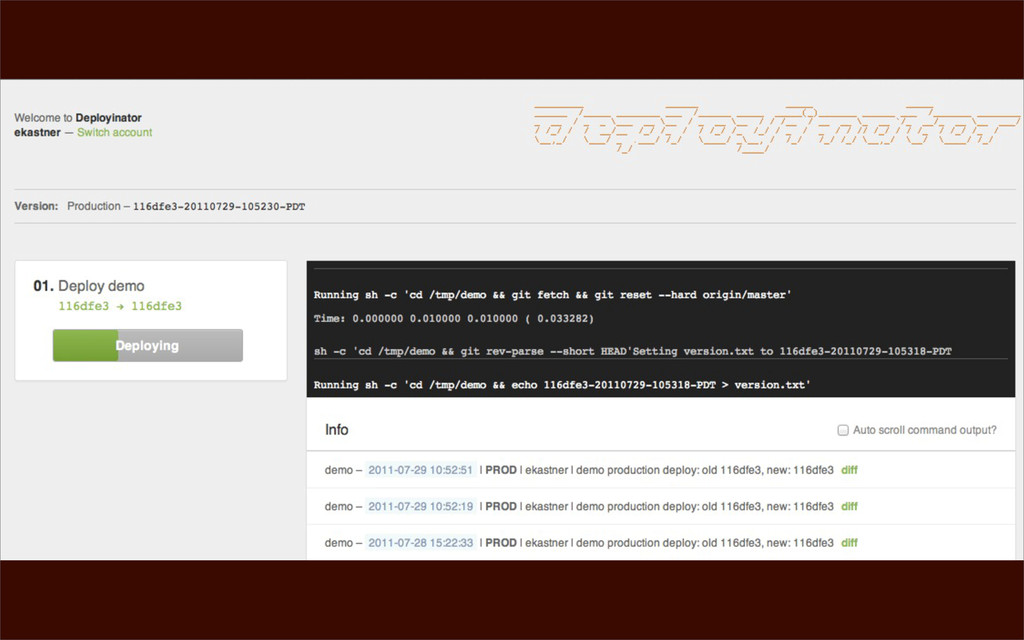The image size is (1024, 640).
Task: Click 'Welcome to Deployinator' text
Action: (78, 118)
